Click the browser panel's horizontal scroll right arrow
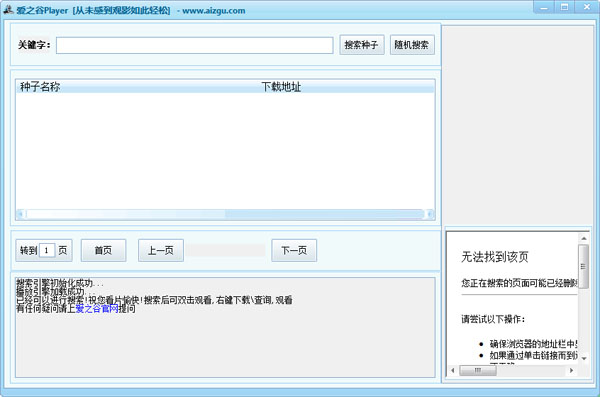600x397 pixels. tap(572, 370)
